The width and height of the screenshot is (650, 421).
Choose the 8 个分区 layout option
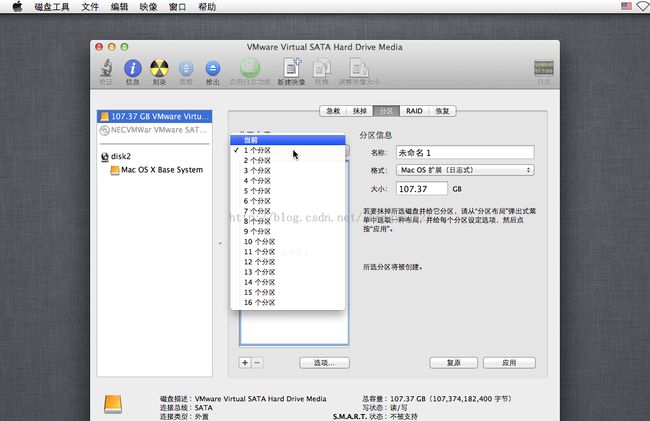(288, 221)
